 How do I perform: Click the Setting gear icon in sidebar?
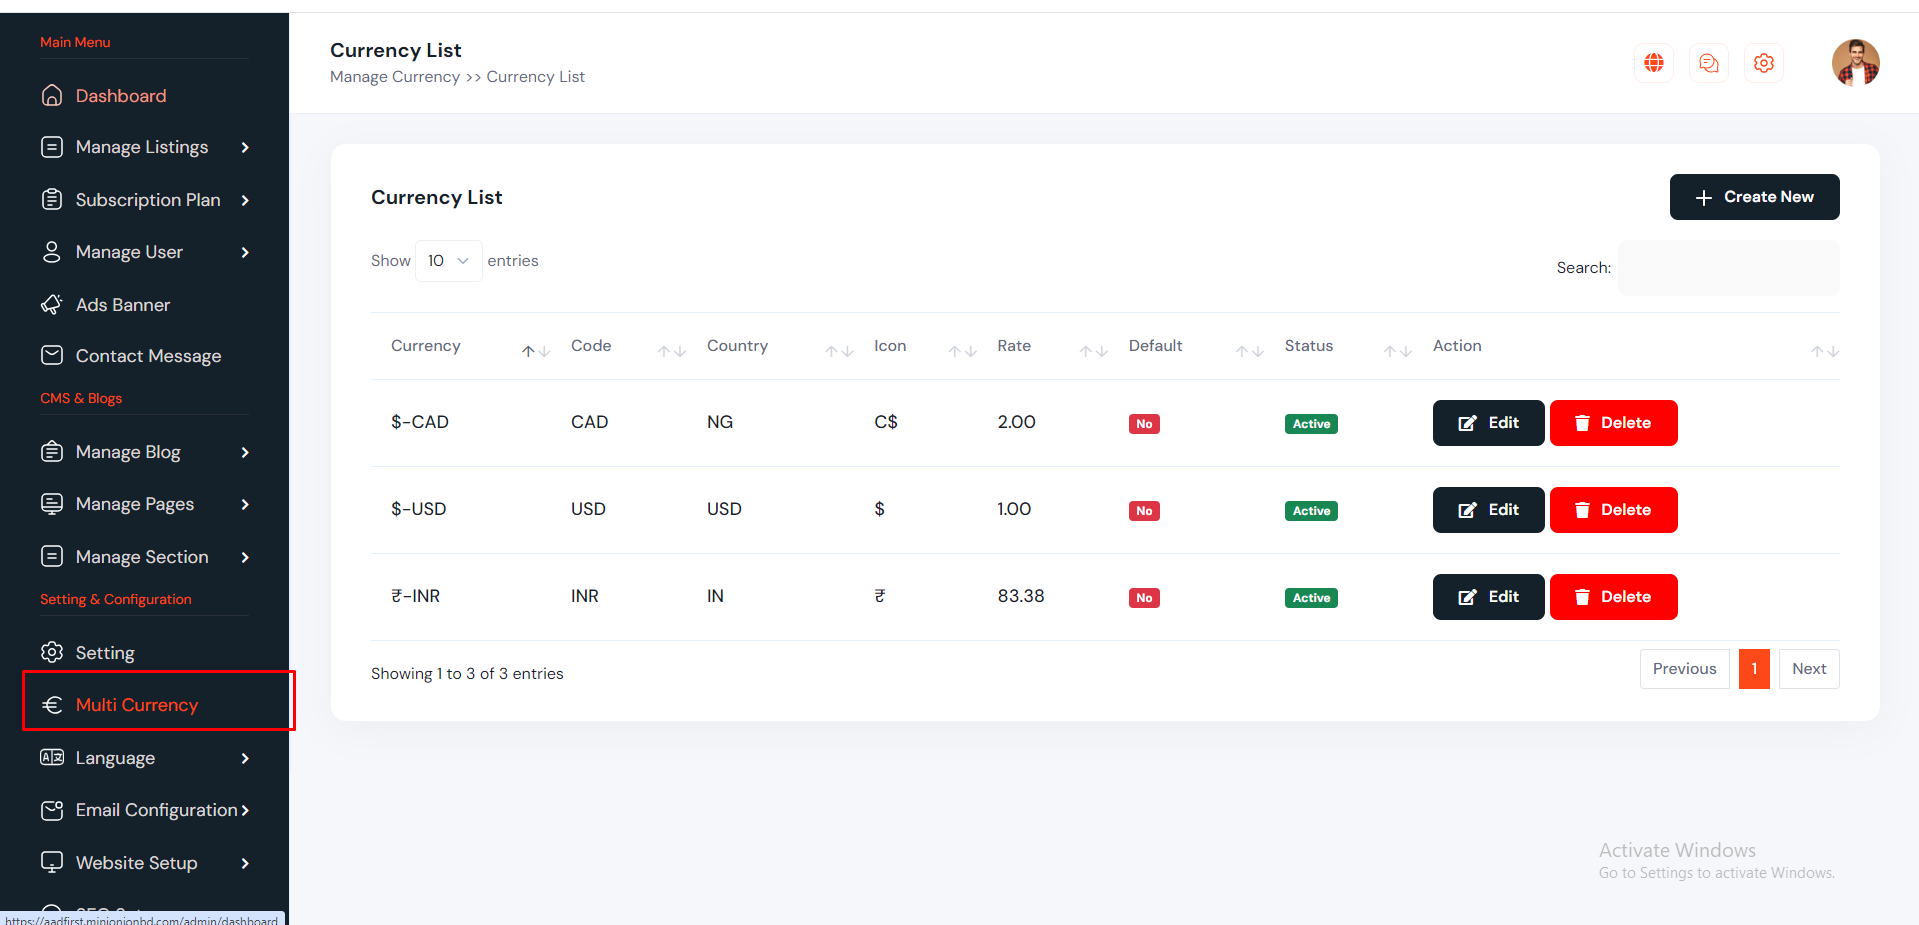(x=52, y=653)
